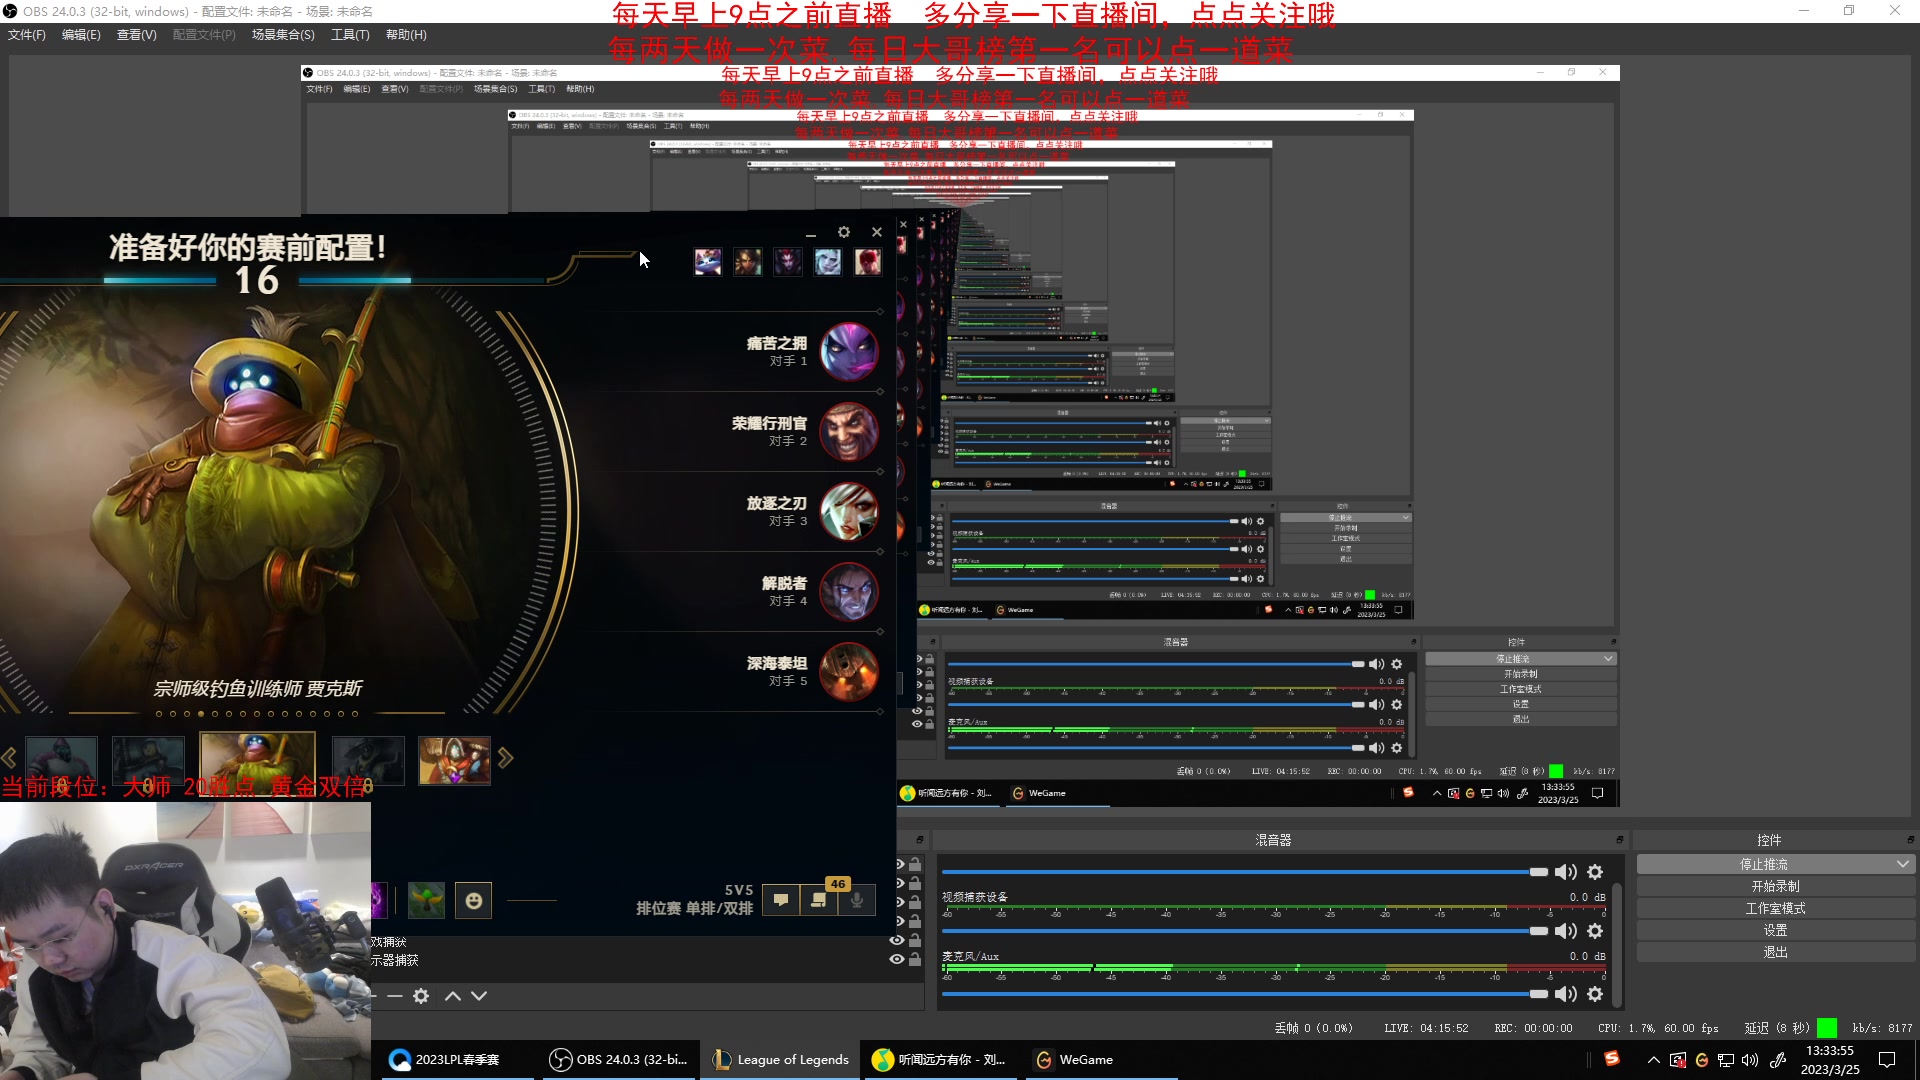Toggle lock on the 示器捕获 source

[x=915, y=959]
